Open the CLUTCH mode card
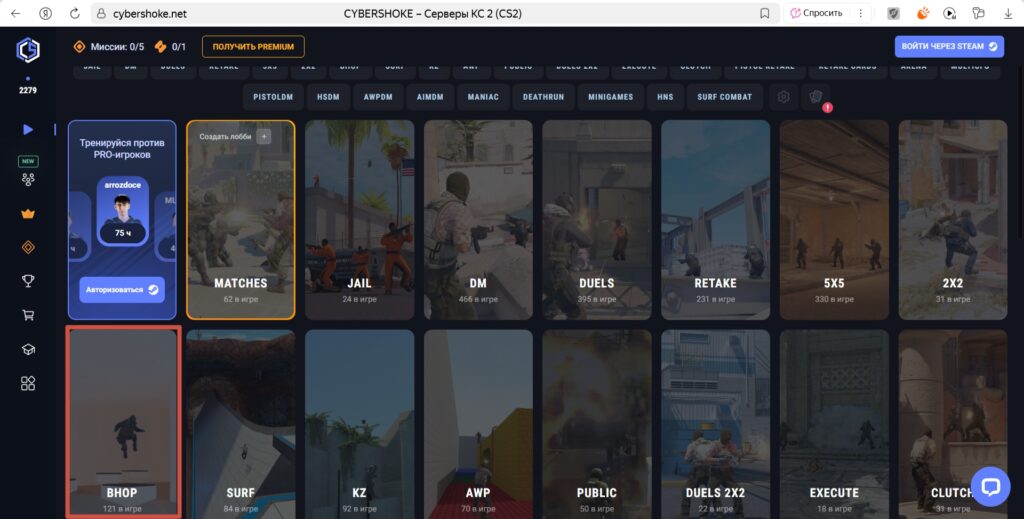 point(953,424)
